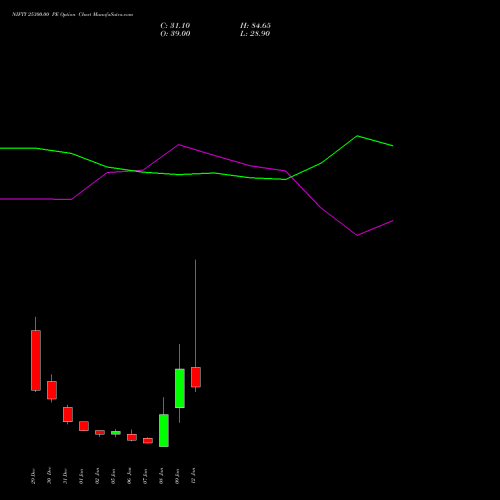
Task: Select the green candle for 08 Jan
Action: coord(164,430)
